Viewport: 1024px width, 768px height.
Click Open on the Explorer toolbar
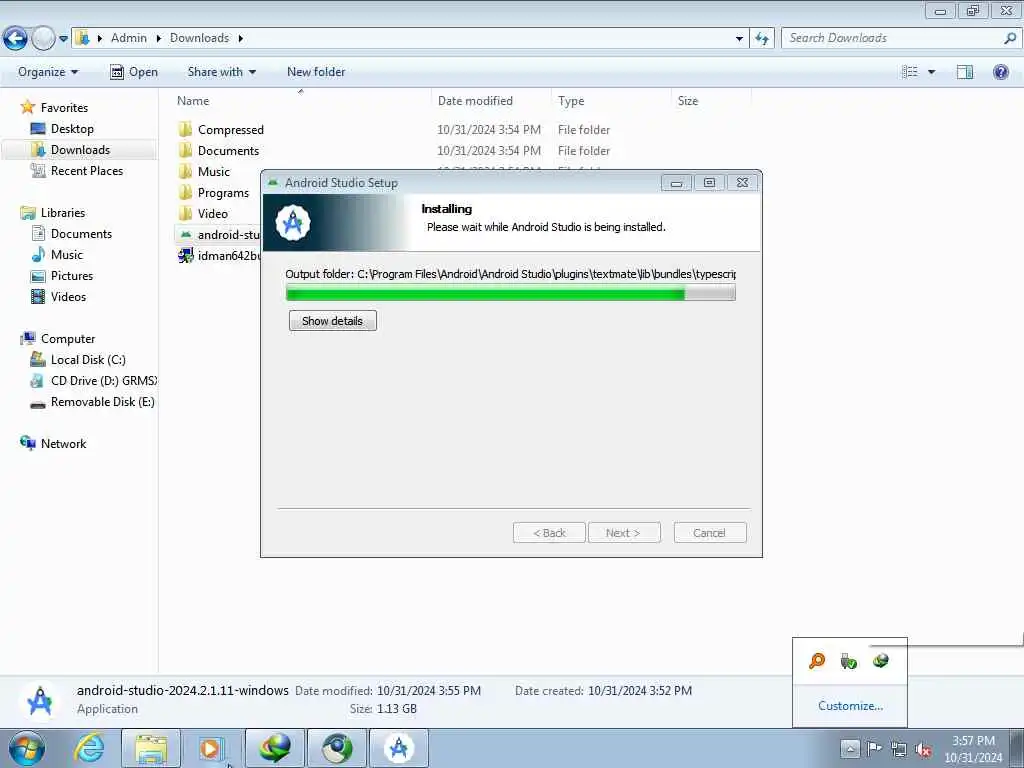134,72
